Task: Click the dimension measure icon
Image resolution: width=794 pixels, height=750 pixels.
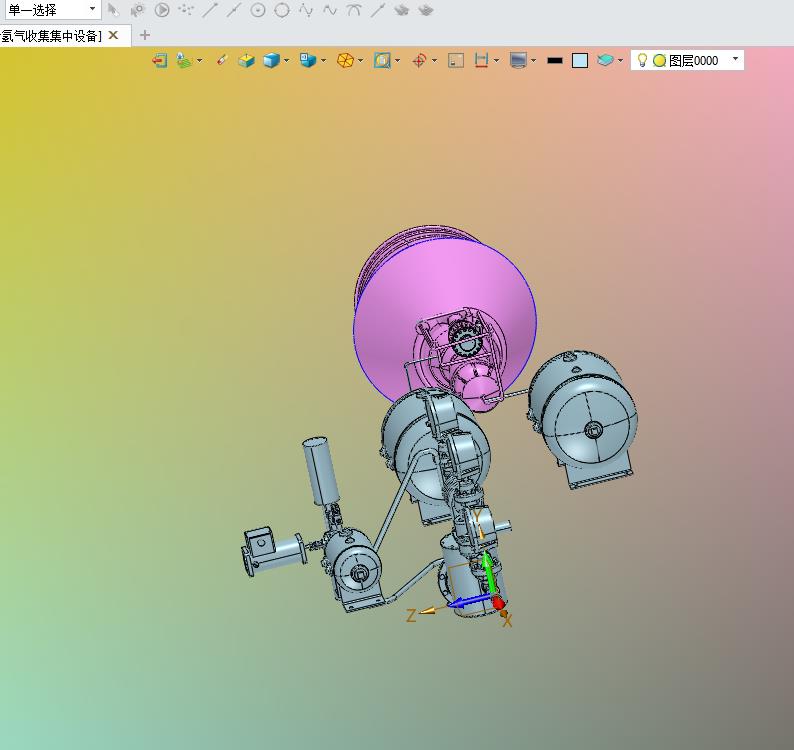Action: (481, 61)
